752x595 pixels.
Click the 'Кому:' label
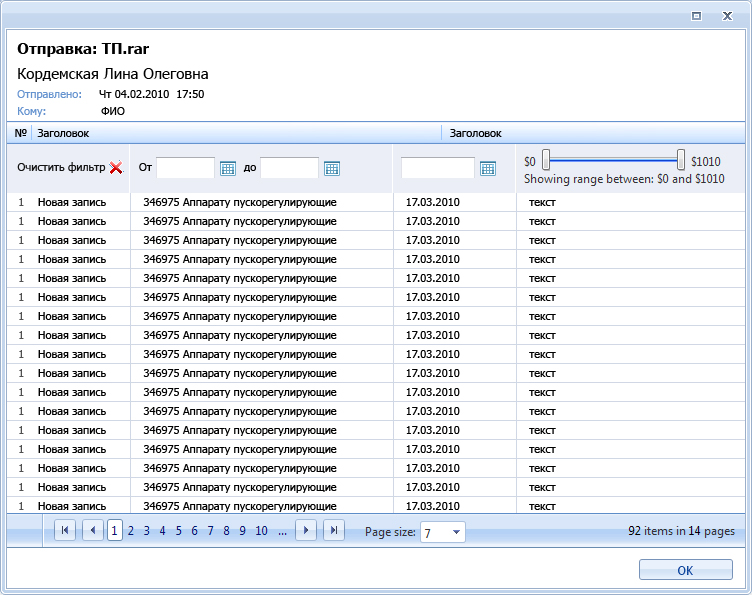pyautogui.click(x=32, y=111)
